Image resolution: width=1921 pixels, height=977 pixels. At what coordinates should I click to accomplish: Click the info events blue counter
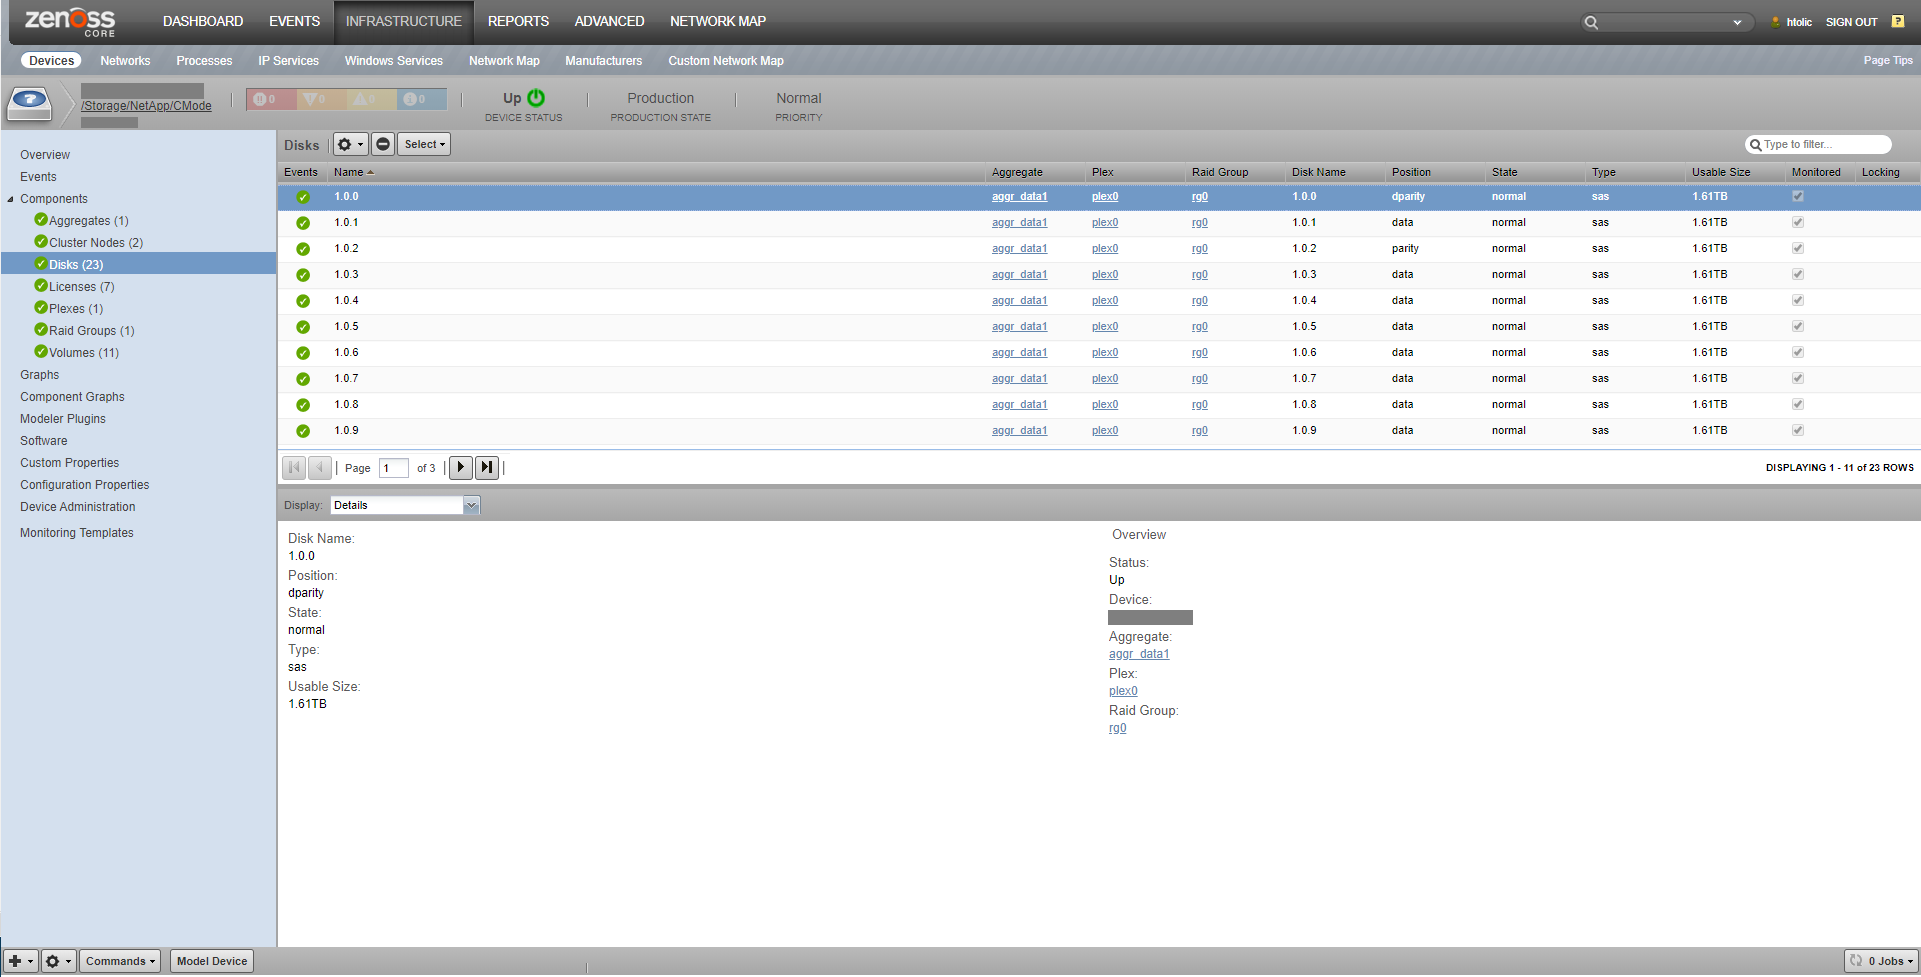click(x=421, y=99)
